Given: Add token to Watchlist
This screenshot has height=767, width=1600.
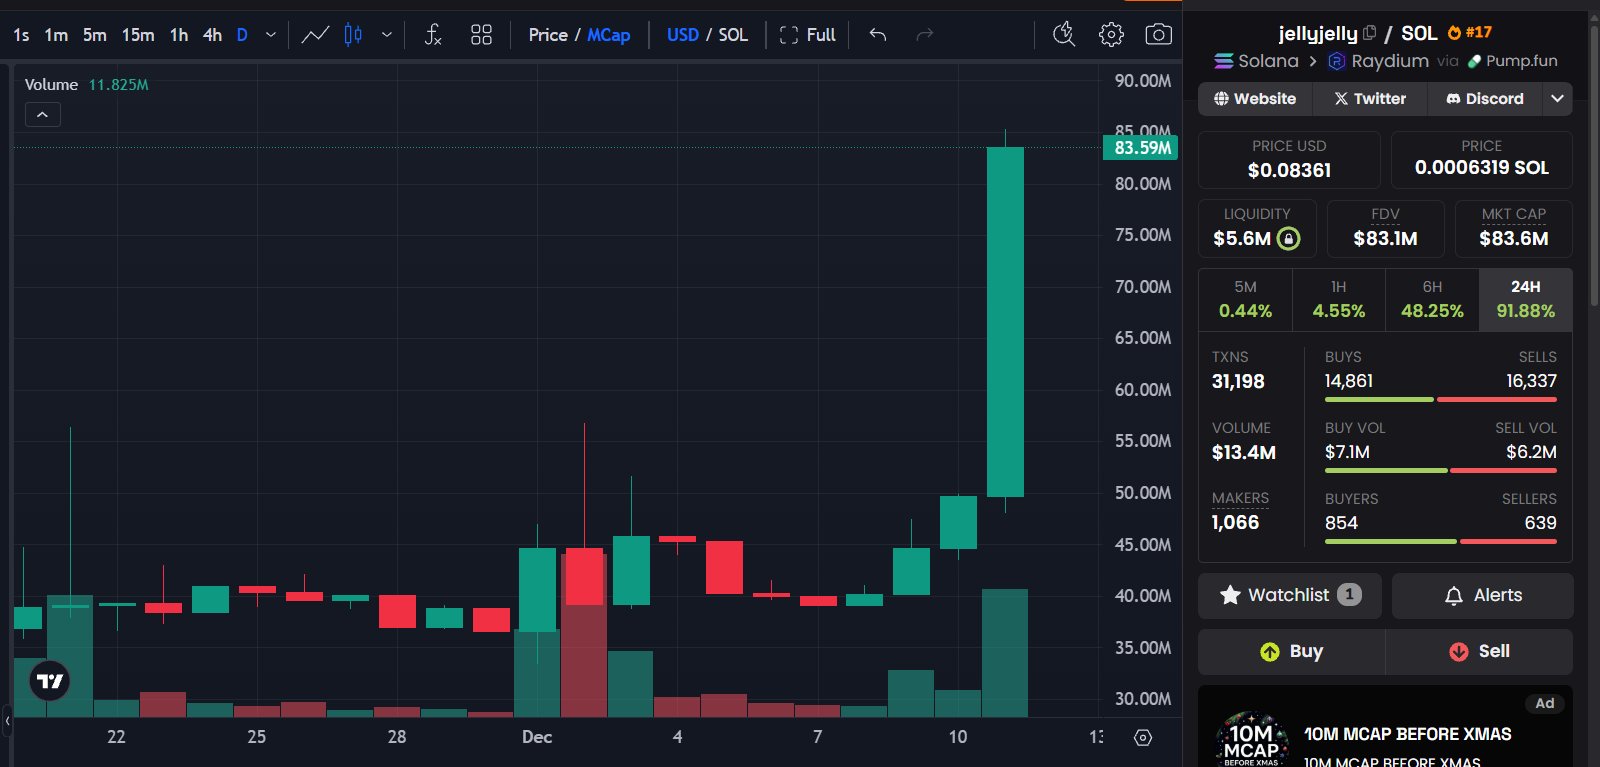Looking at the screenshot, I should click(x=1290, y=595).
